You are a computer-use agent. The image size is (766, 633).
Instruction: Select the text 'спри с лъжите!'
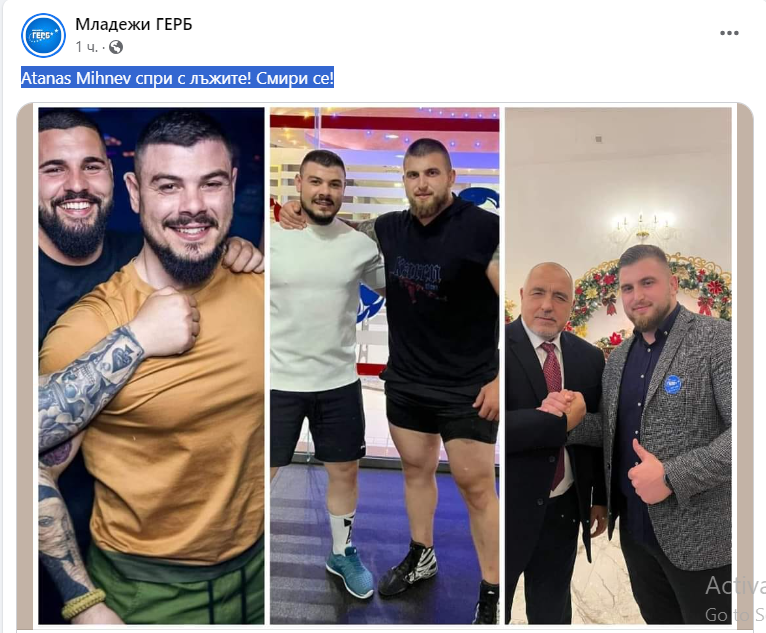193,78
